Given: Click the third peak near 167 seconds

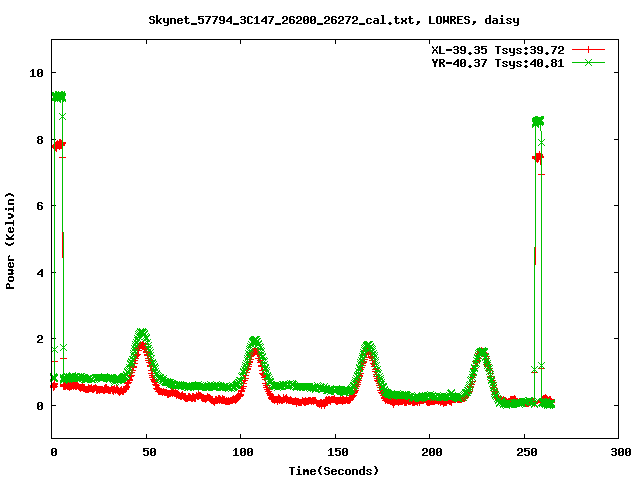Looking at the screenshot, I should pos(367,347).
